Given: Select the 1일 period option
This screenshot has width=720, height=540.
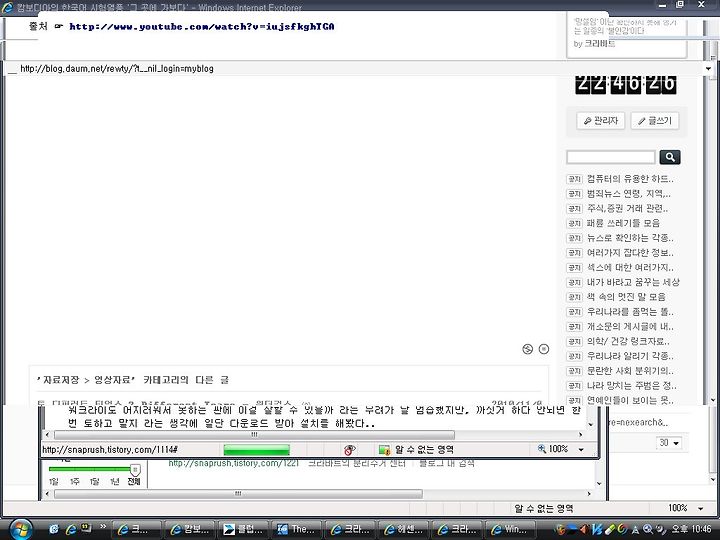Looking at the screenshot, I should coord(54,481).
